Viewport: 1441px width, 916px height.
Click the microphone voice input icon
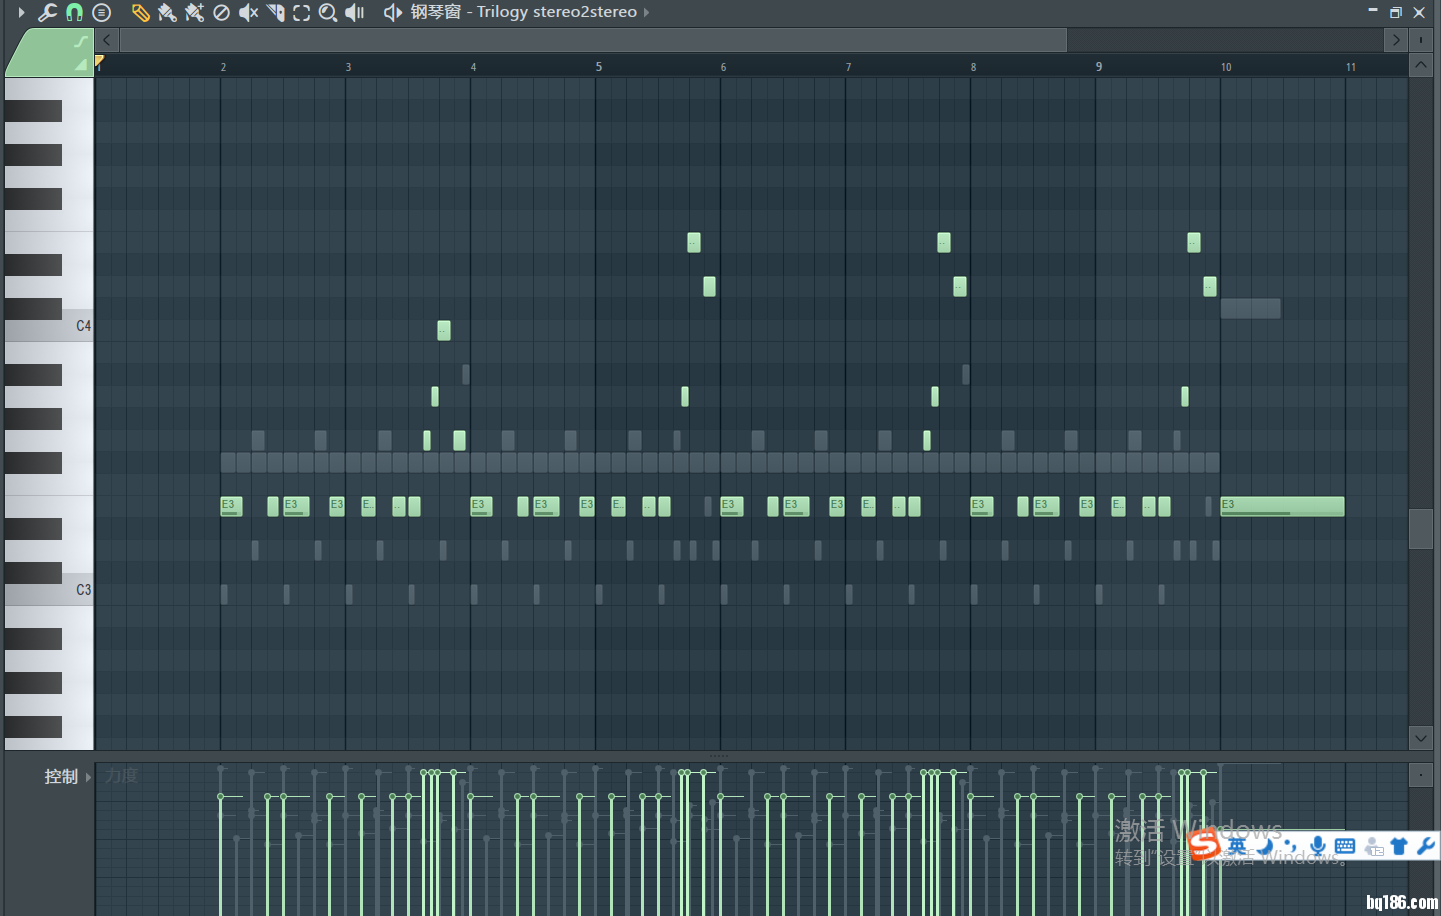coord(1318,846)
